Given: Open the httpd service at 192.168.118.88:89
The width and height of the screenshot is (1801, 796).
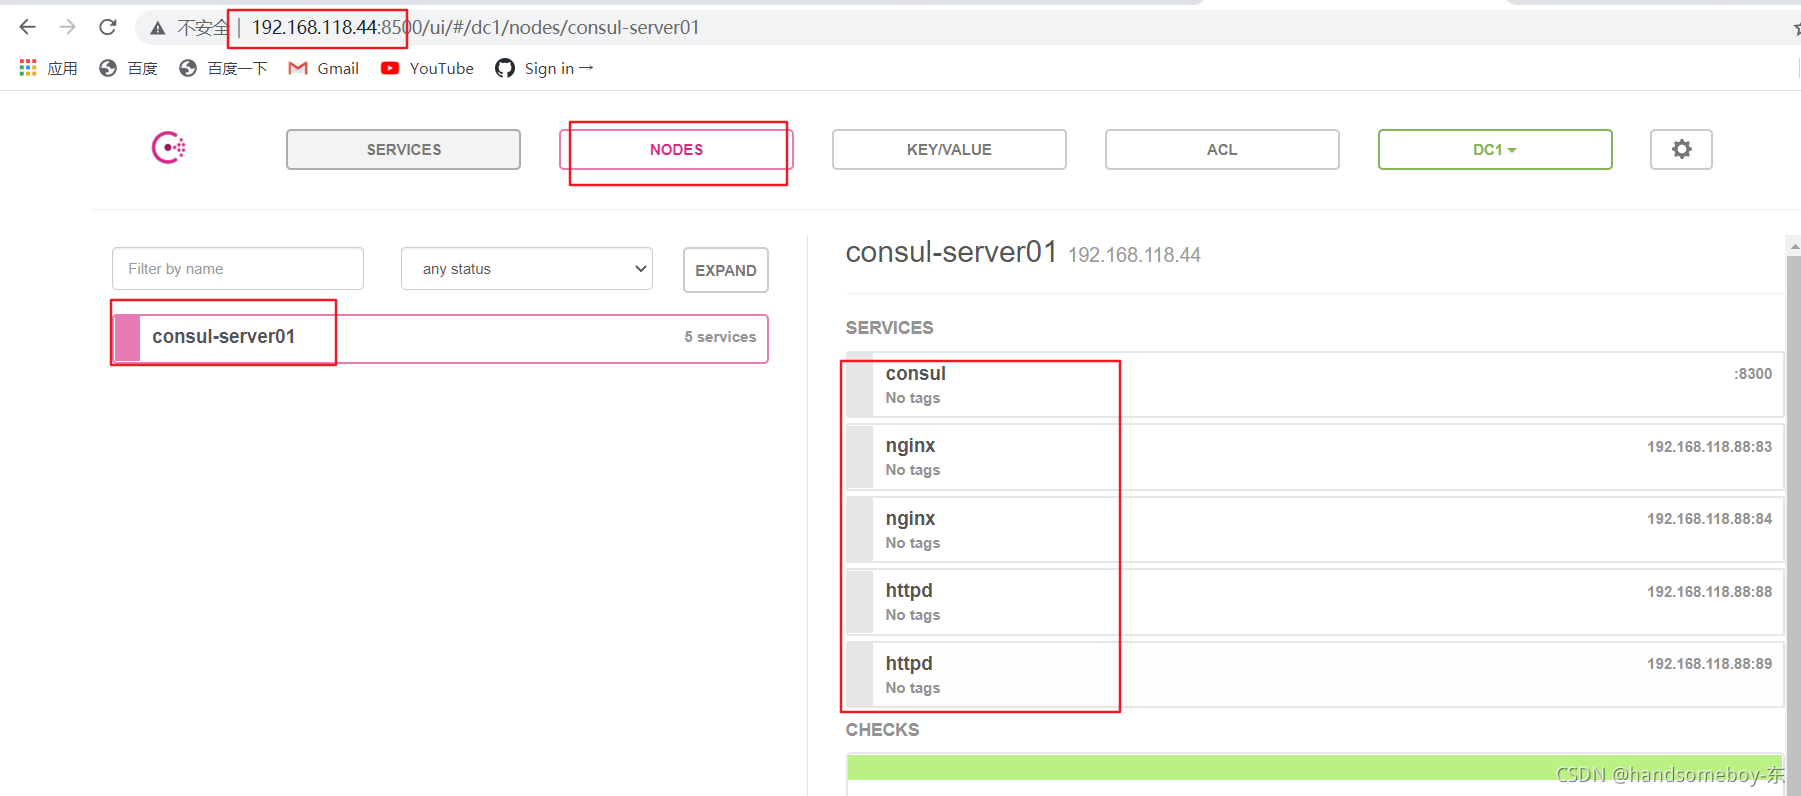Looking at the screenshot, I should pos(1314,675).
